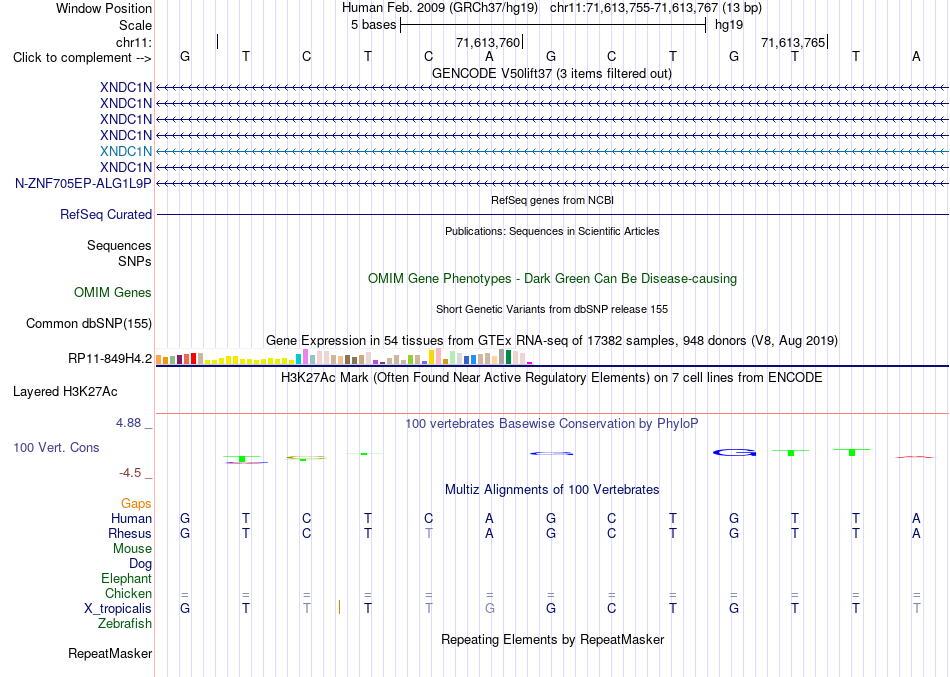Open the Repeating Elements by RepeatMasker title
The width and height of the screenshot is (950, 677).
[x=552, y=640]
